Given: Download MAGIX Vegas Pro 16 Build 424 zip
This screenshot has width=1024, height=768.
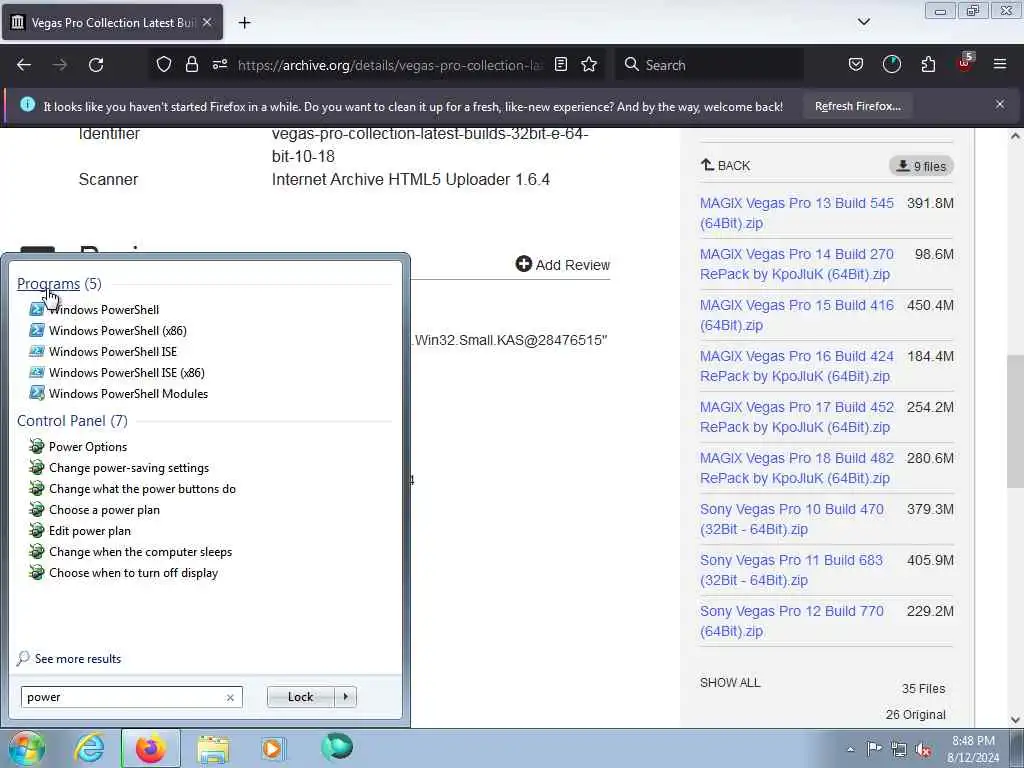Looking at the screenshot, I should click(797, 366).
